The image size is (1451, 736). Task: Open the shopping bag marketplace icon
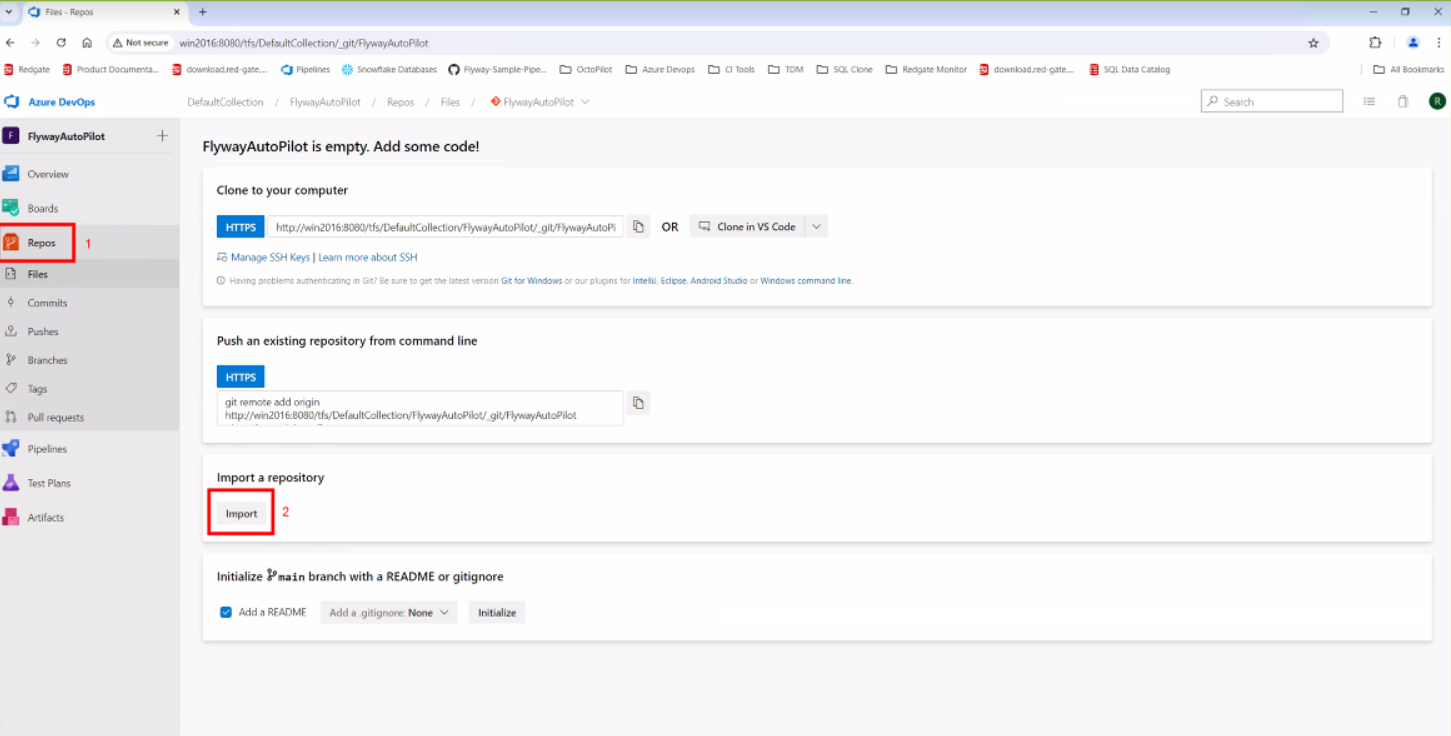1403,102
